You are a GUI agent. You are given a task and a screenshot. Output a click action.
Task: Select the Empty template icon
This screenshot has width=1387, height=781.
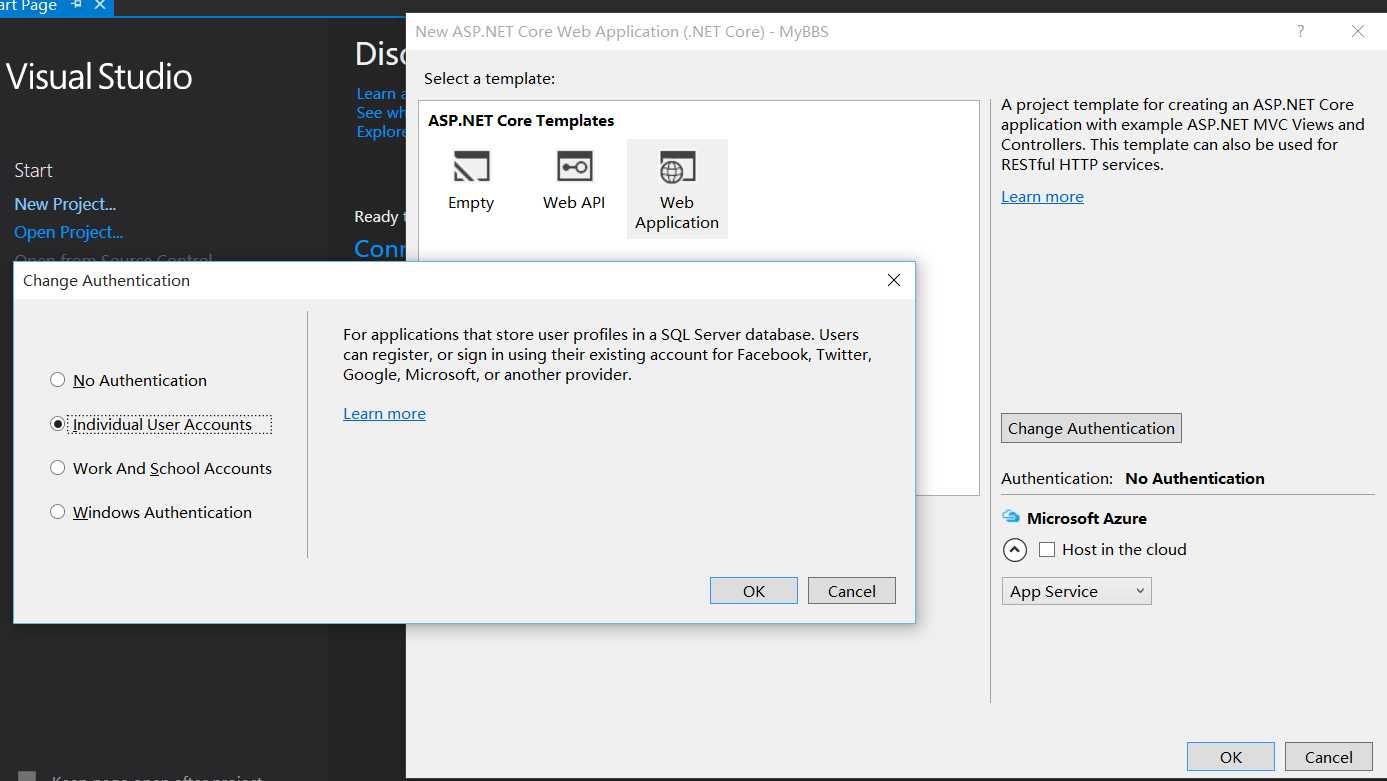pos(471,166)
